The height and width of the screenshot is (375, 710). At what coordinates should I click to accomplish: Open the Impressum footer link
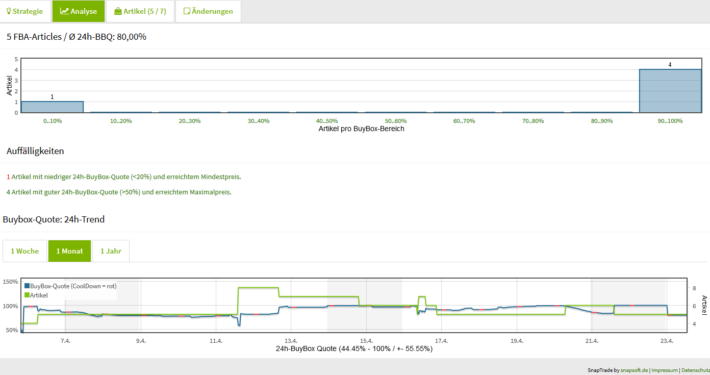click(x=664, y=370)
